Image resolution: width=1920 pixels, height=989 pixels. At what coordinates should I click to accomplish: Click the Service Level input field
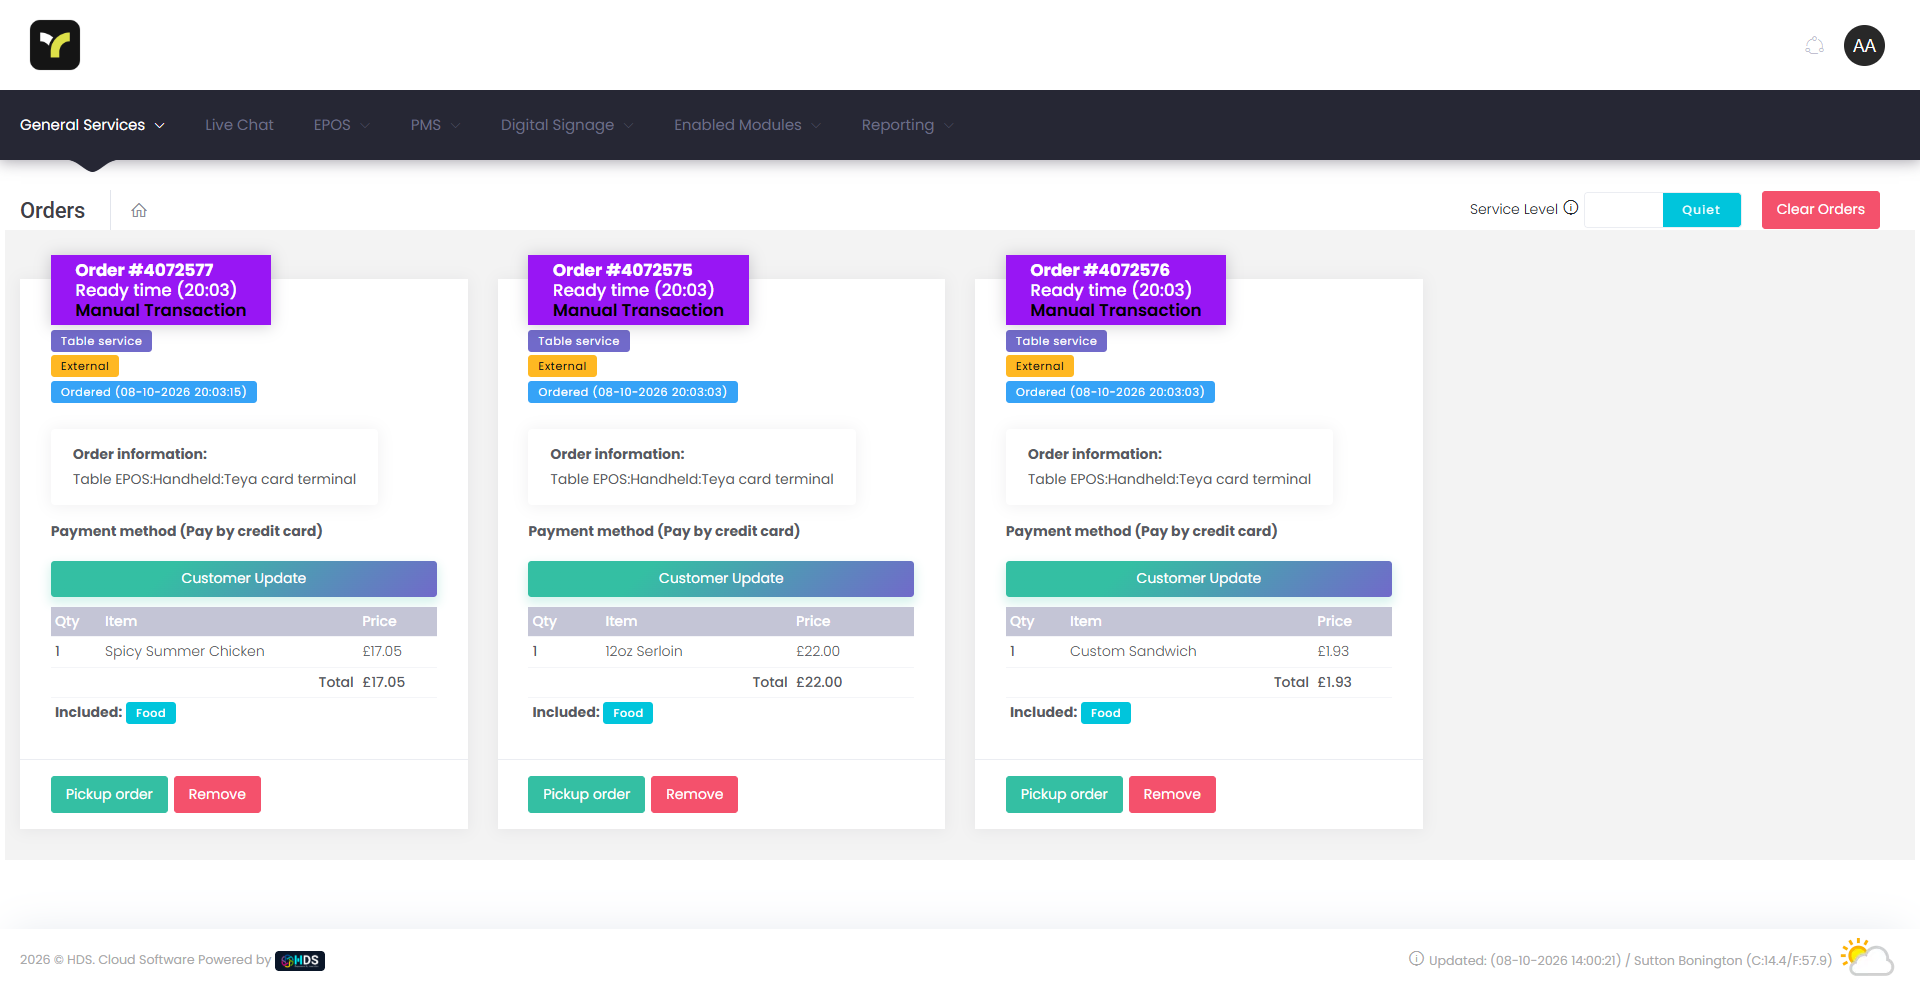(x=1623, y=210)
